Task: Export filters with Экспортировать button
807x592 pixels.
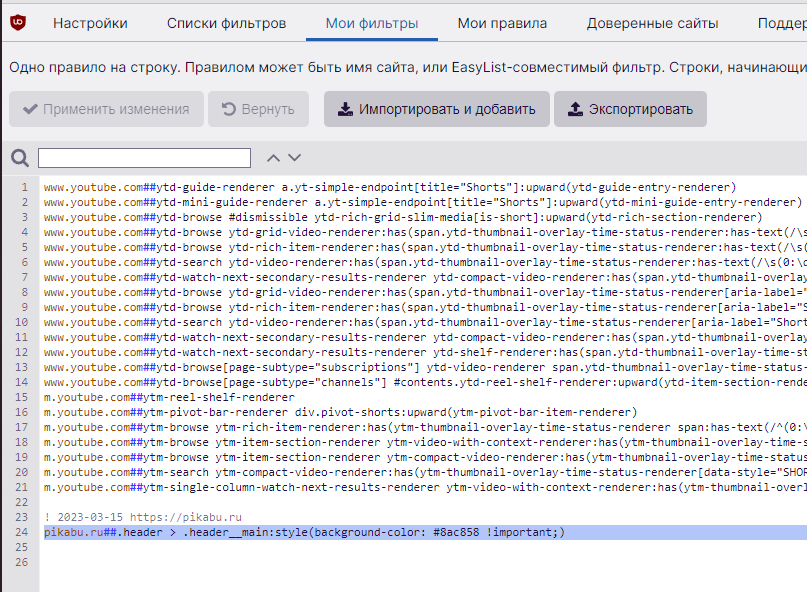Action: 630,109
